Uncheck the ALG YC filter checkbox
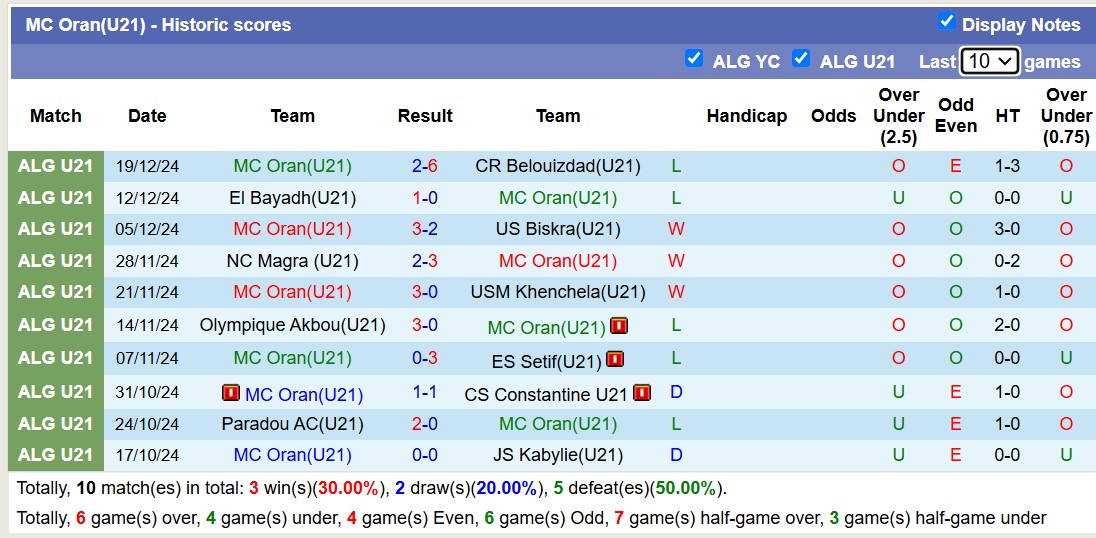The image size is (1096, 538). [694, 59]
